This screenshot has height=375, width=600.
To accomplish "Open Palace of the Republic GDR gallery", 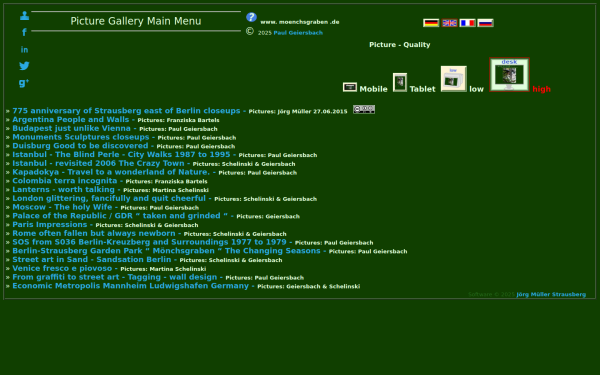I will click(x=120, y=216).
